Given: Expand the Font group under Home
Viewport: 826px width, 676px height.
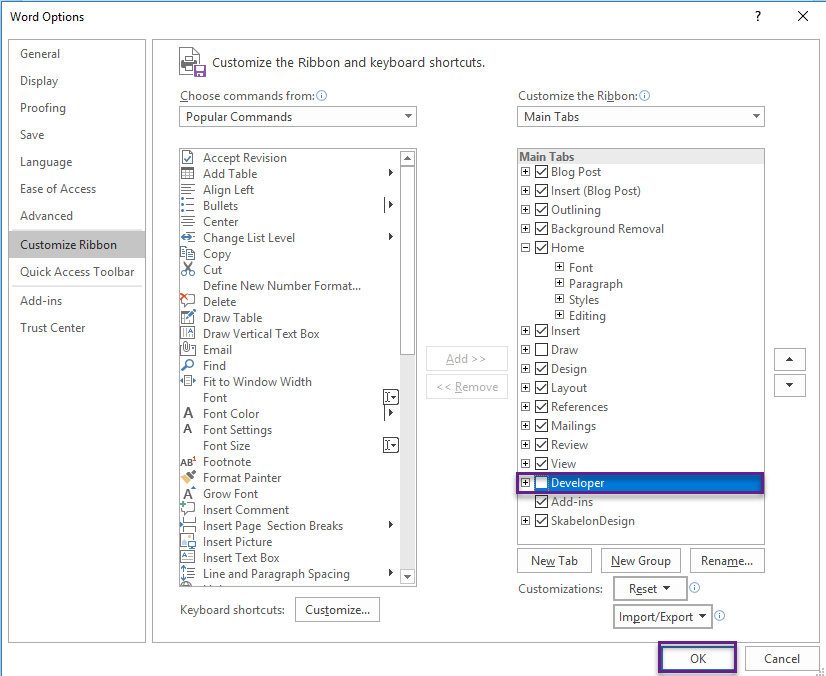Looking at the screenshot, I should (559, 267).
